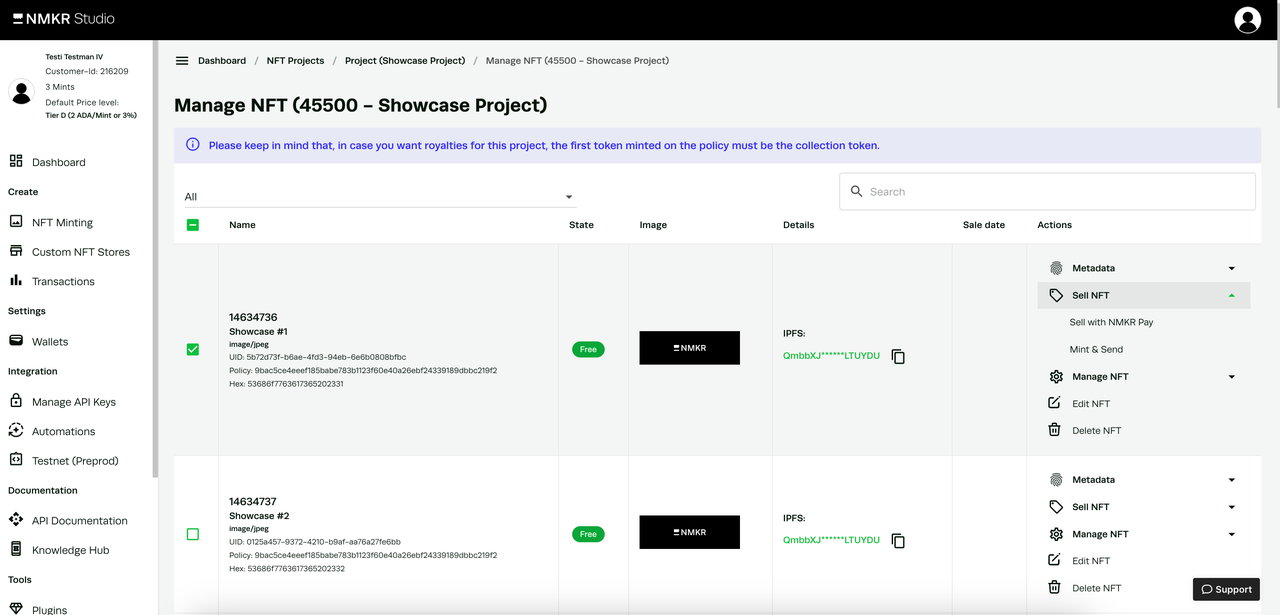Screen dimensions: 1280x615
Task: Click the Free state badge for Showcase #2
Action: tap(588, 534)
